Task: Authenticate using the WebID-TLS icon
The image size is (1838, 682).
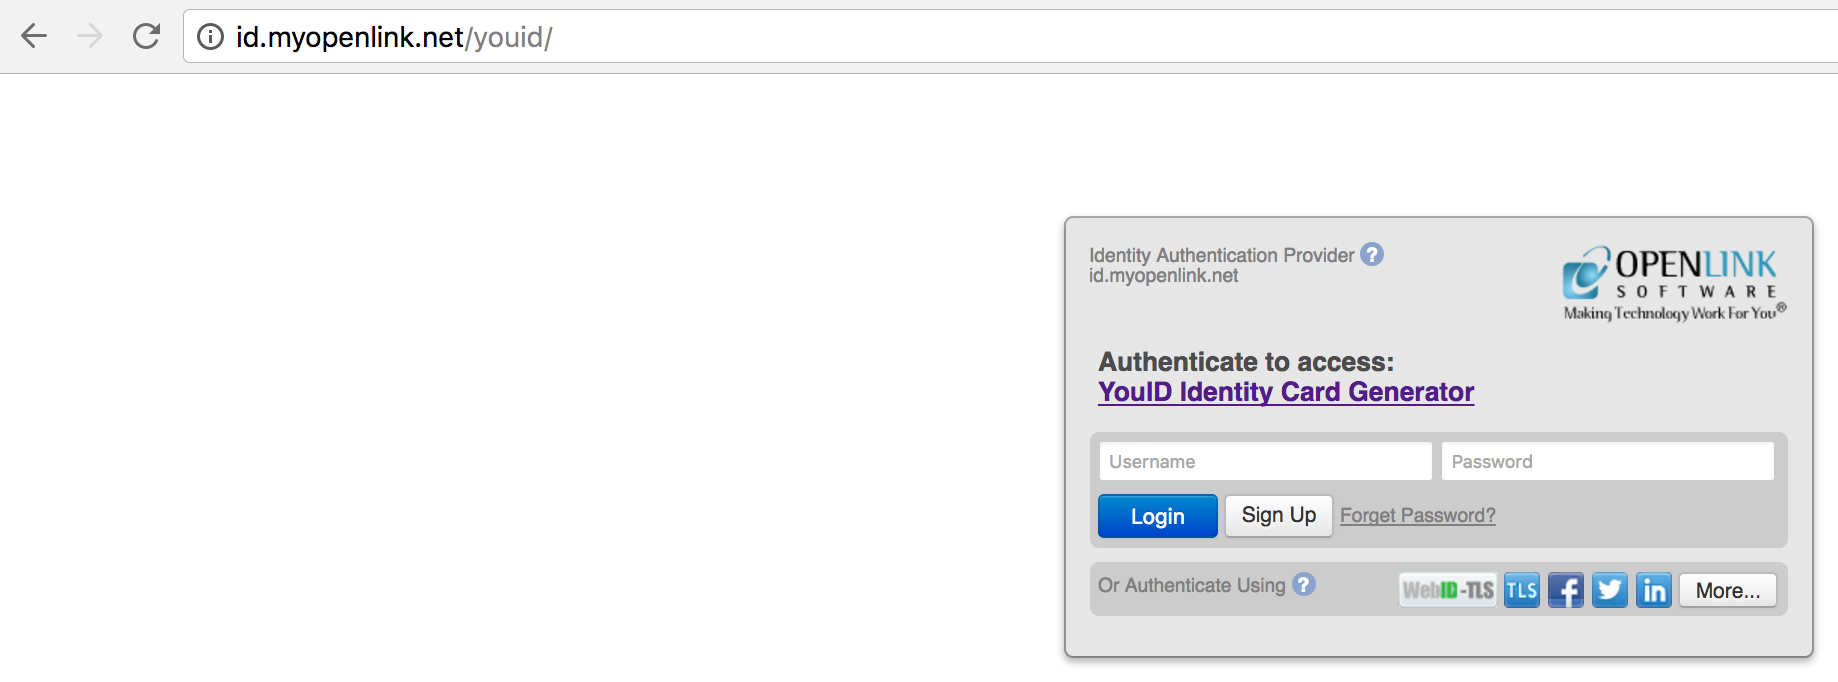Action: pos(1448,590)
